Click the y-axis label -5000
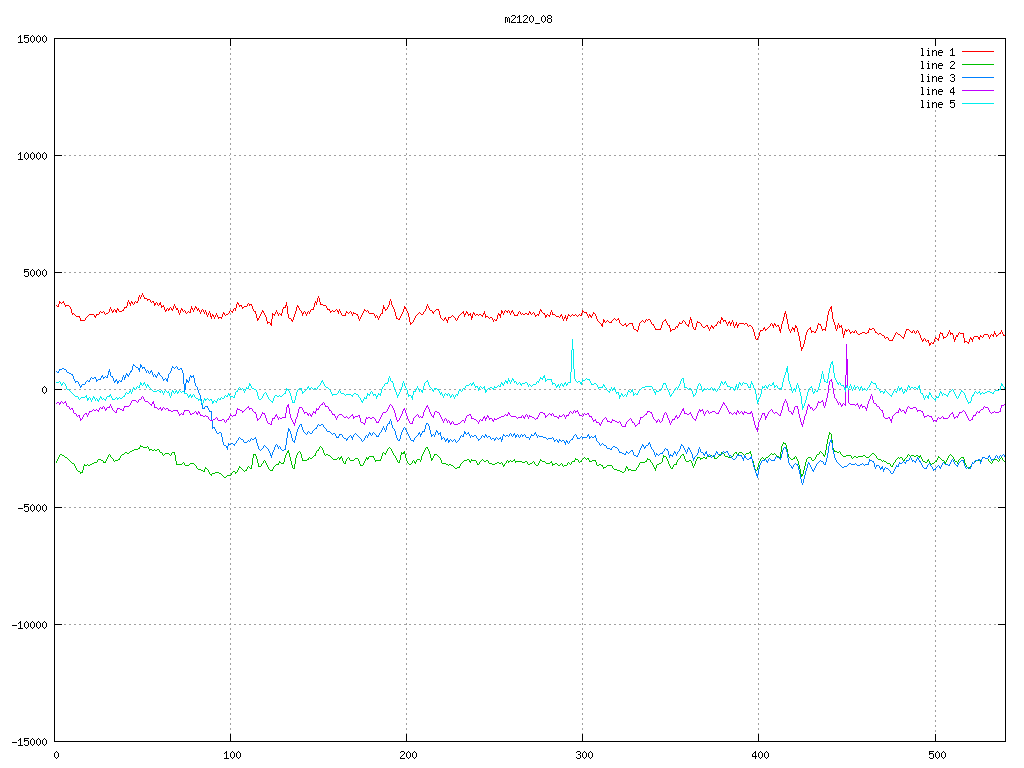This screenshot has height=768, width=1024. 32,508
